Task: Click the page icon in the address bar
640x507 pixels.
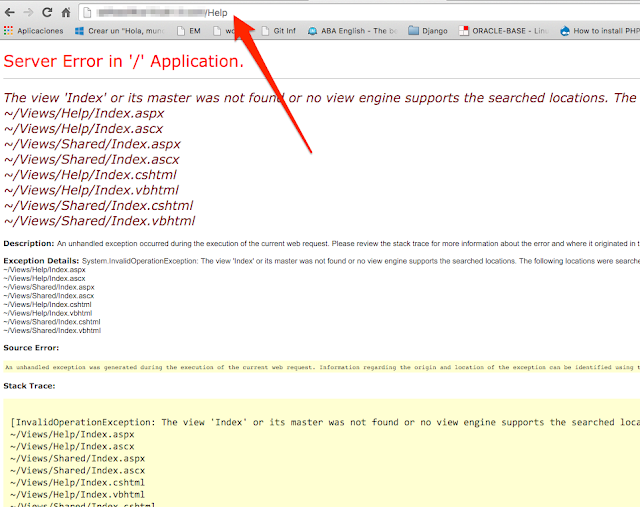Action: click(x=87, y=13)
